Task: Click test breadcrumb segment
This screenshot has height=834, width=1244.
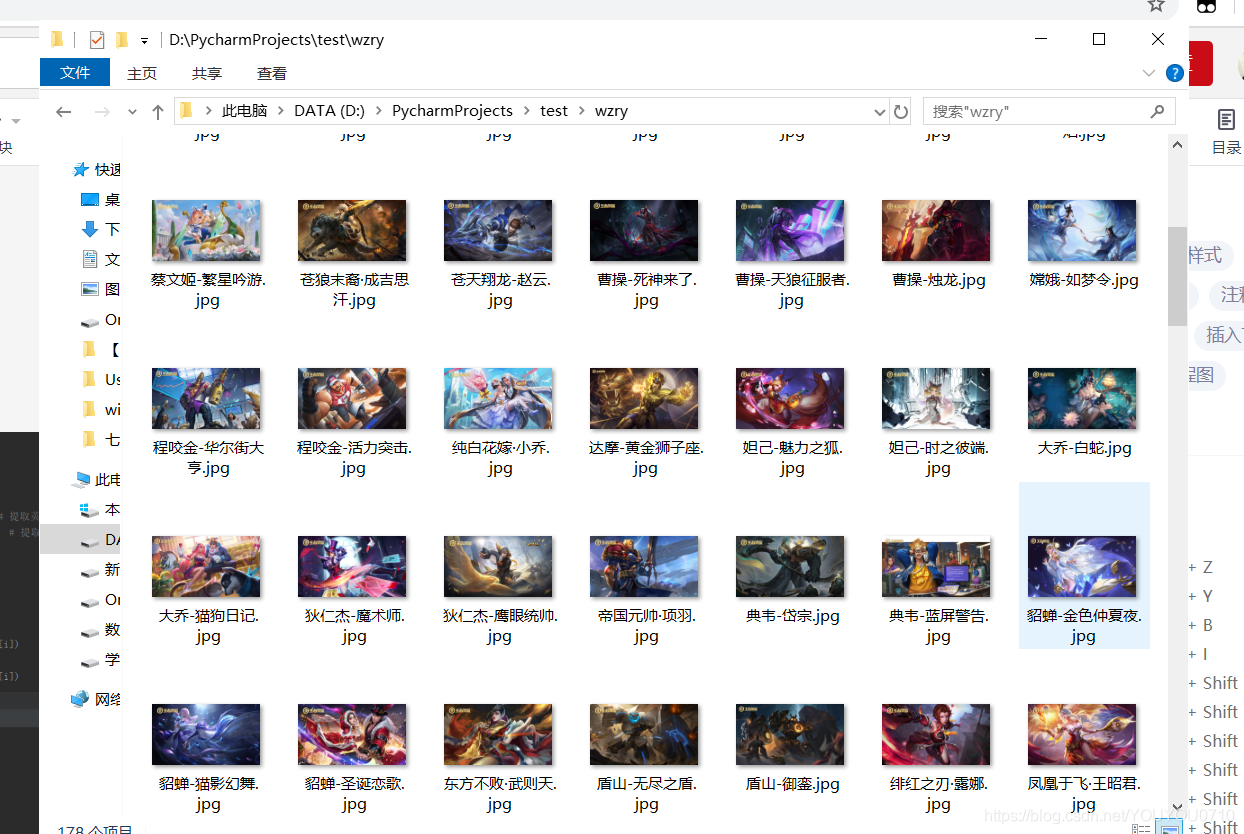Action: [554, 111]
